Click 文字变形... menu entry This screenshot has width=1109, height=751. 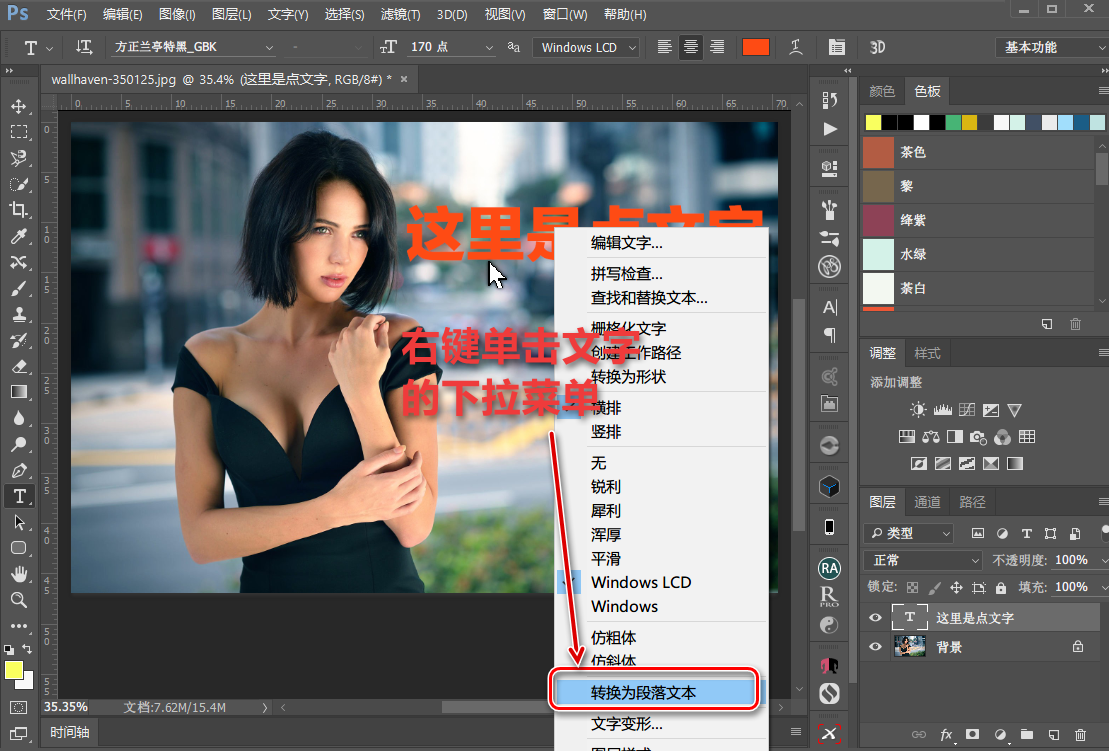tap(627, 724)
